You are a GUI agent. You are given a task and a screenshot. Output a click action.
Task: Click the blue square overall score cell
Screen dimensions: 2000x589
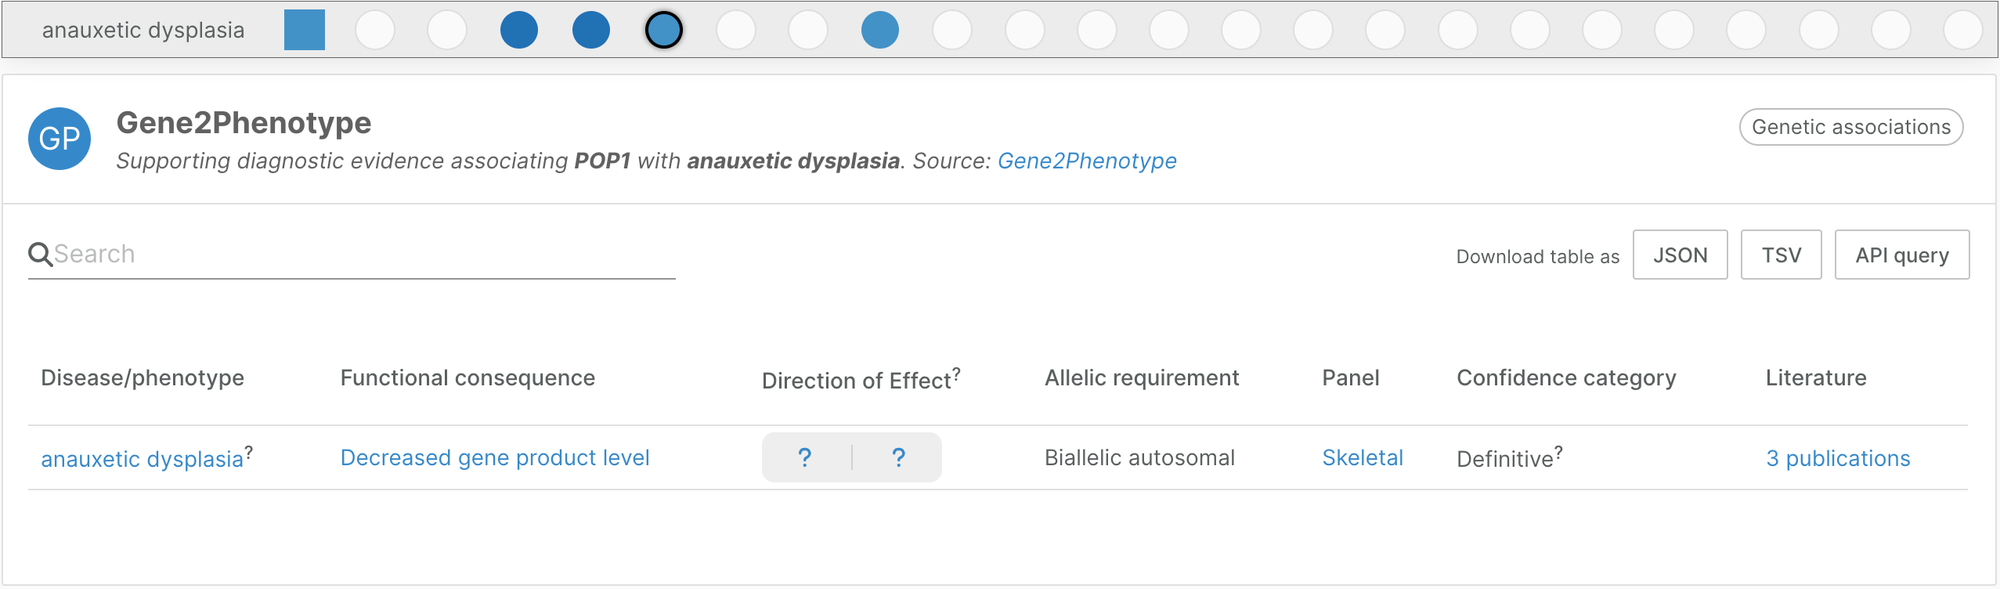[x=304, y=30]
